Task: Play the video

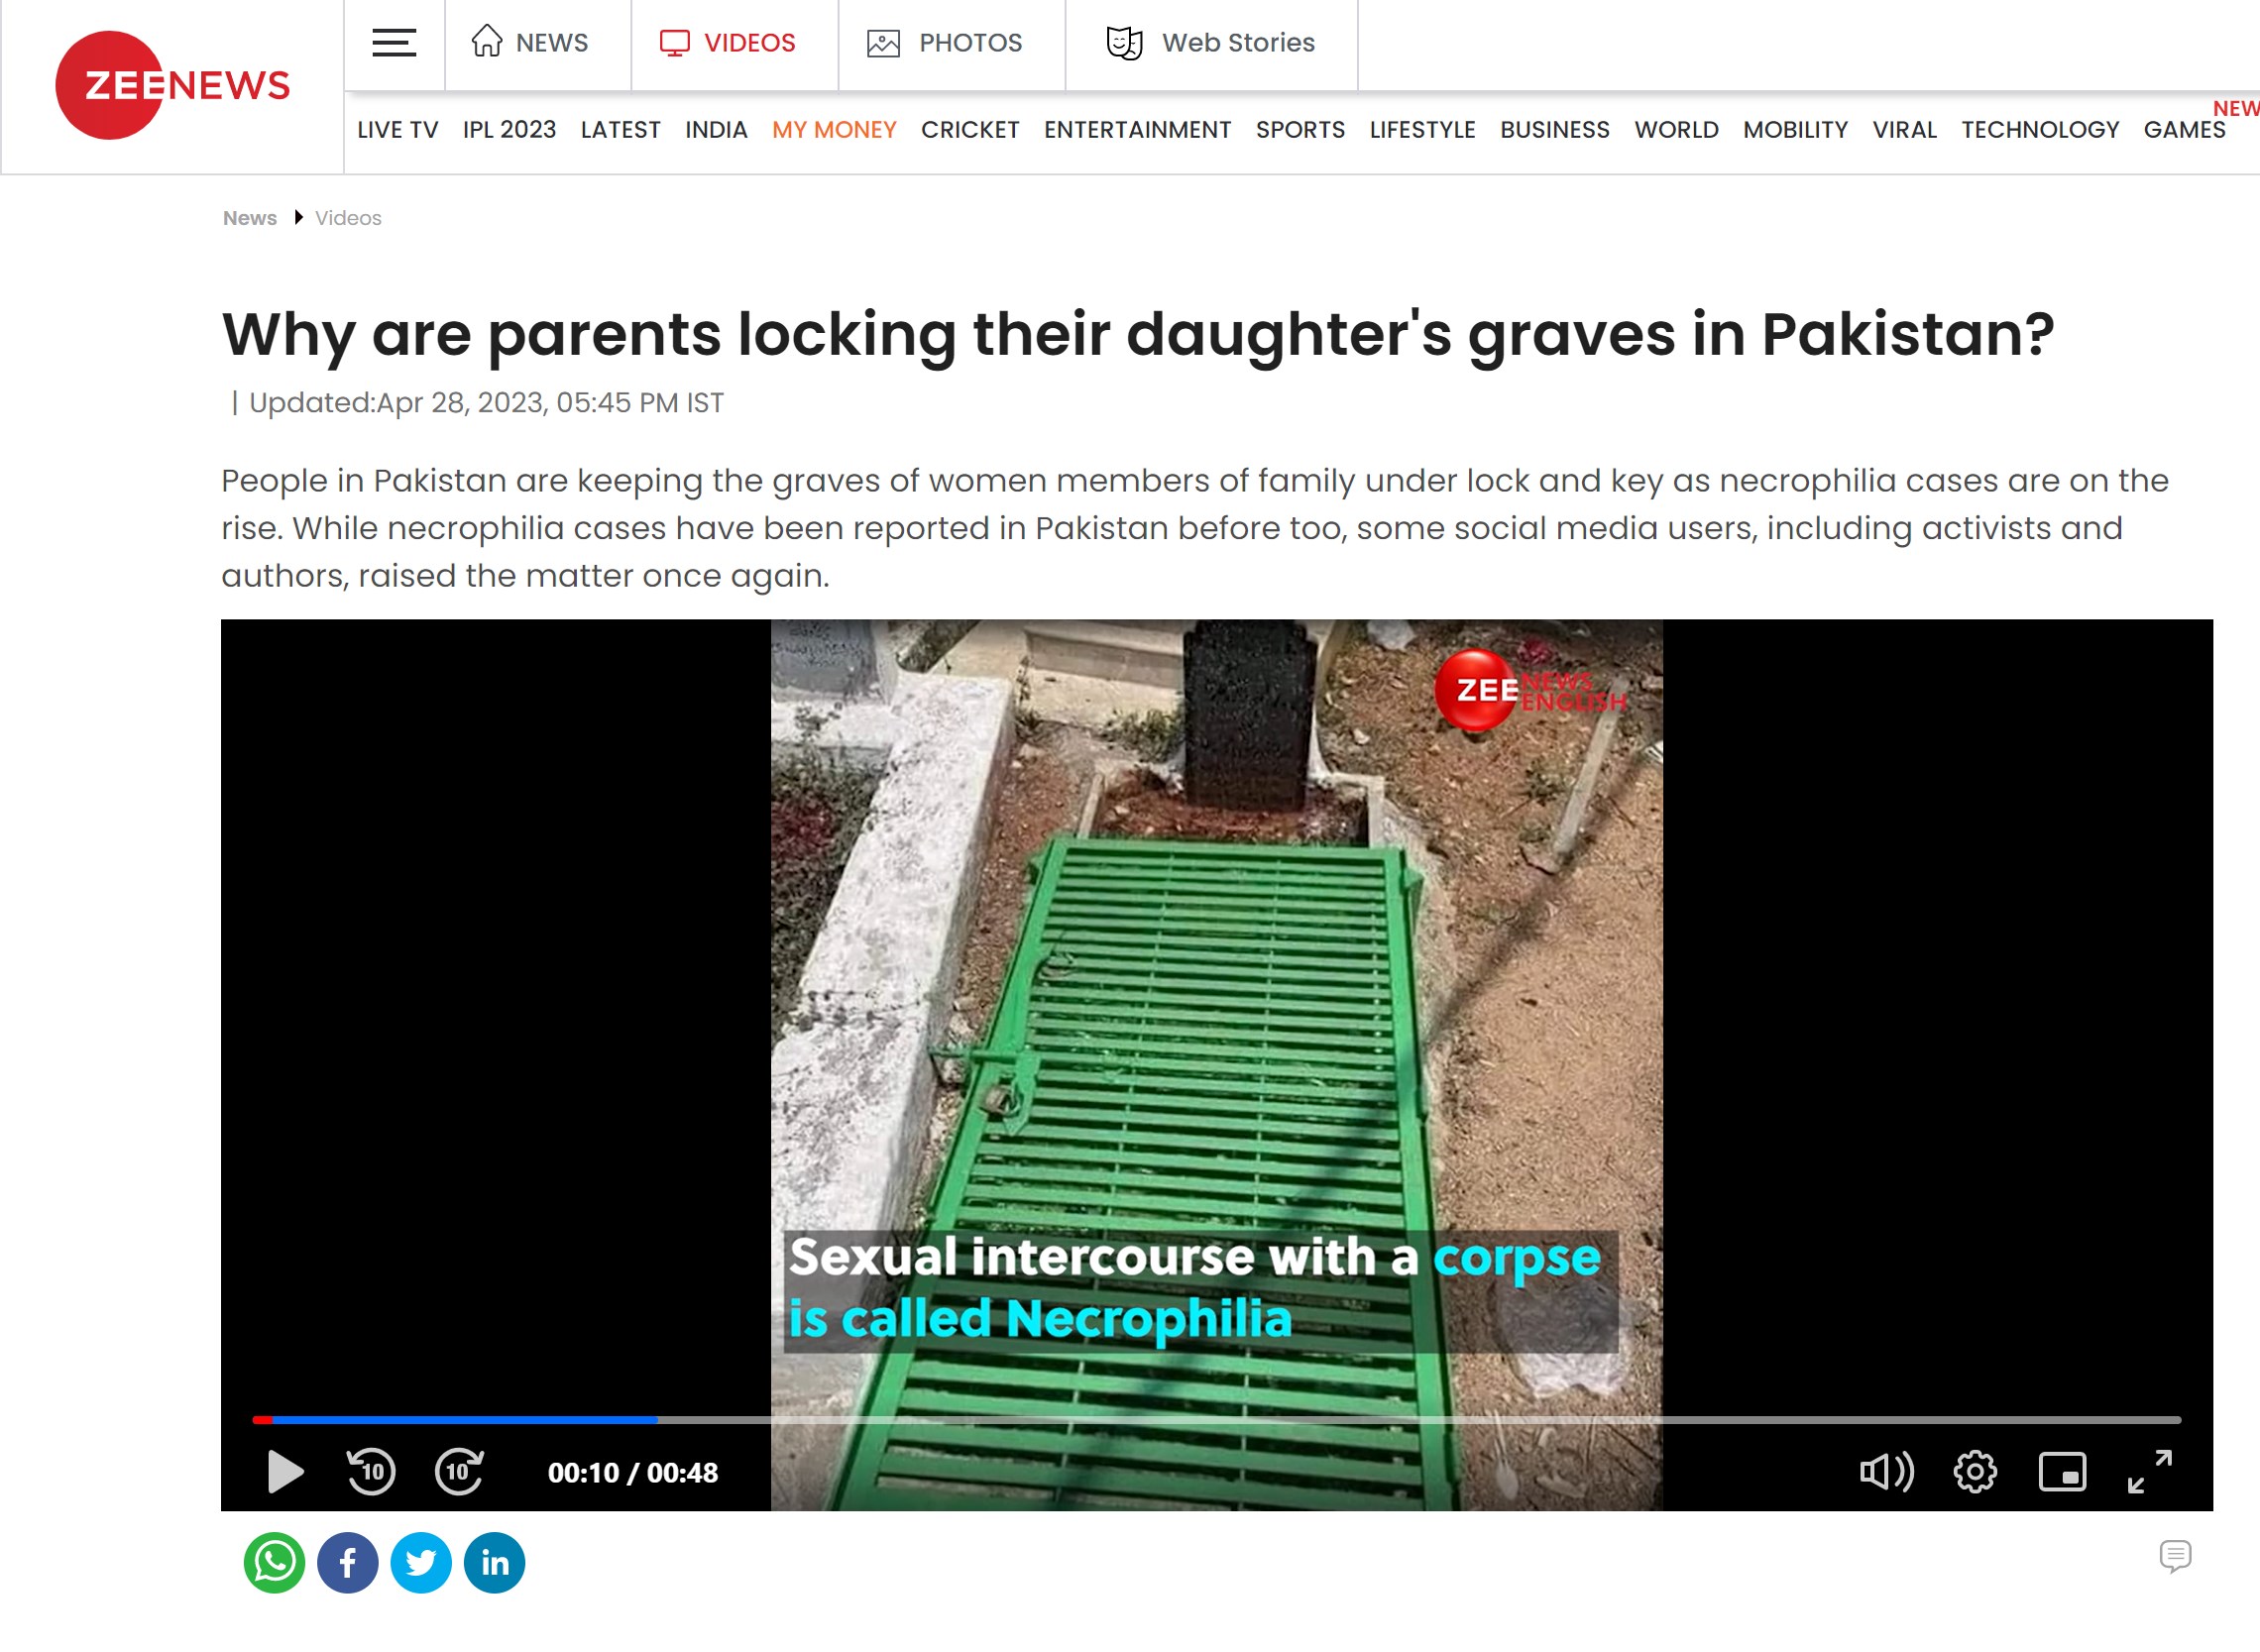Action: click(x=285, y=1472)
